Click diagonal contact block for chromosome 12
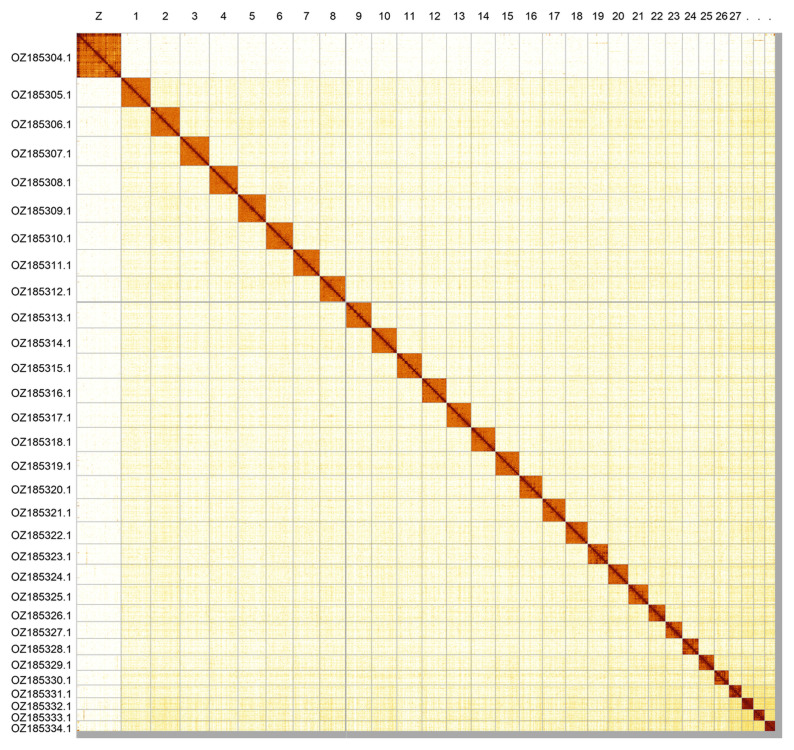This screenshot has width=794, height=750. point(434,391)
